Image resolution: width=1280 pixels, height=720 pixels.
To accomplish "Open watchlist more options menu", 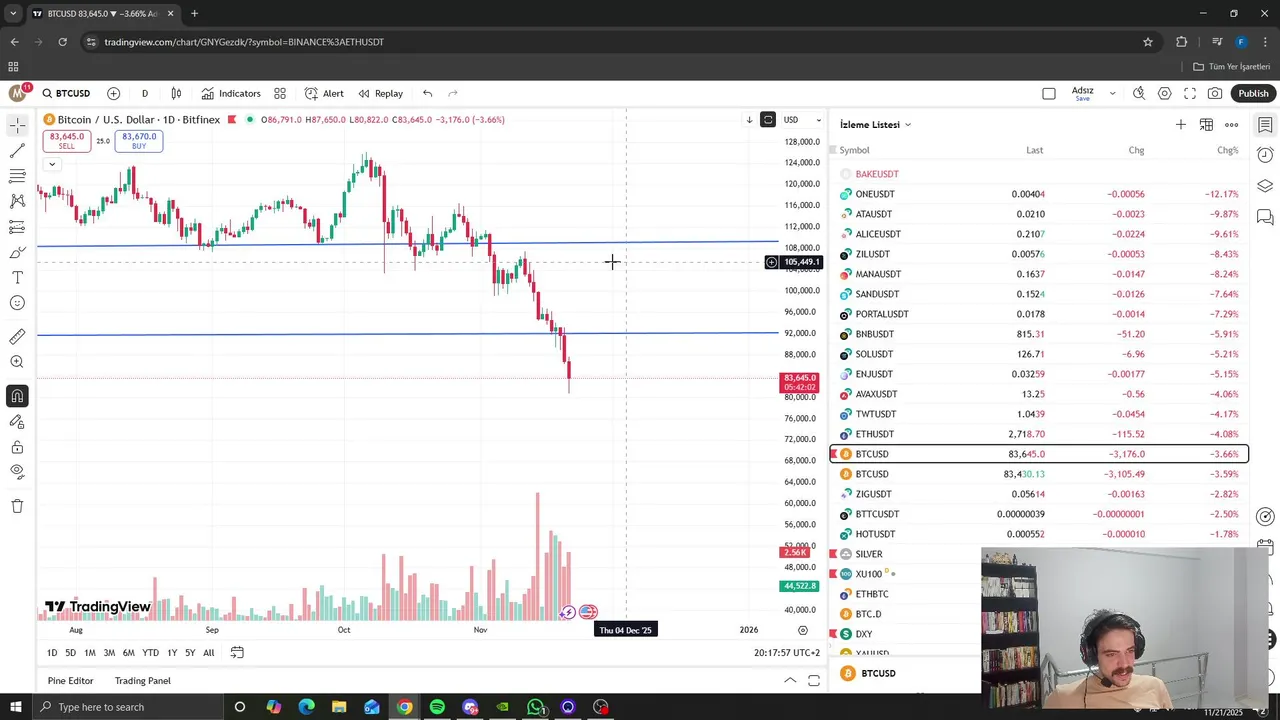I will (1232, 124).
